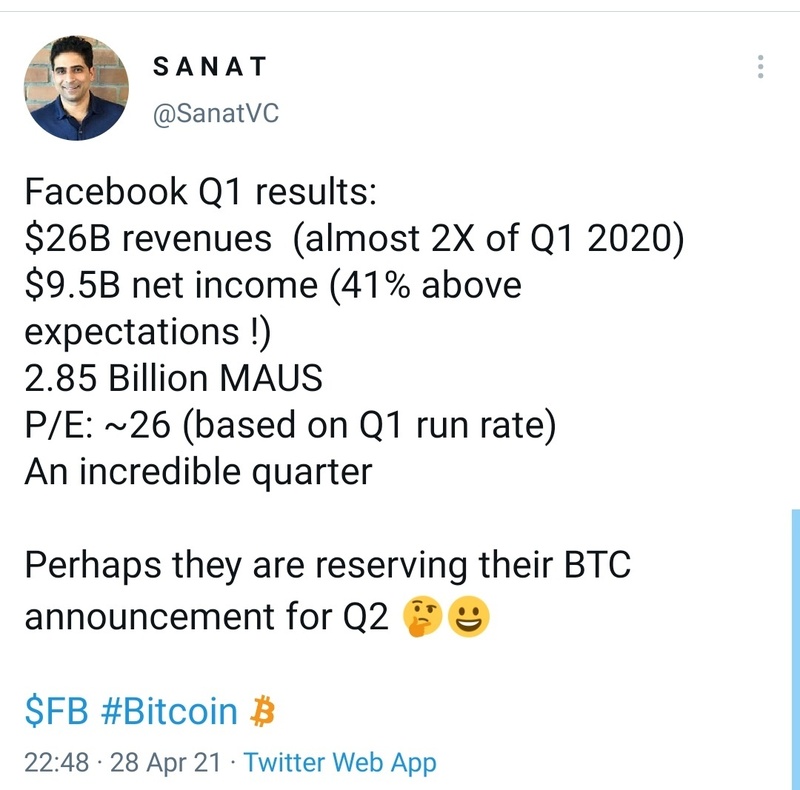800x790 pixels.
Task: Click the SANAT display name
Action: pyautogui.click(x=210, y=67)
